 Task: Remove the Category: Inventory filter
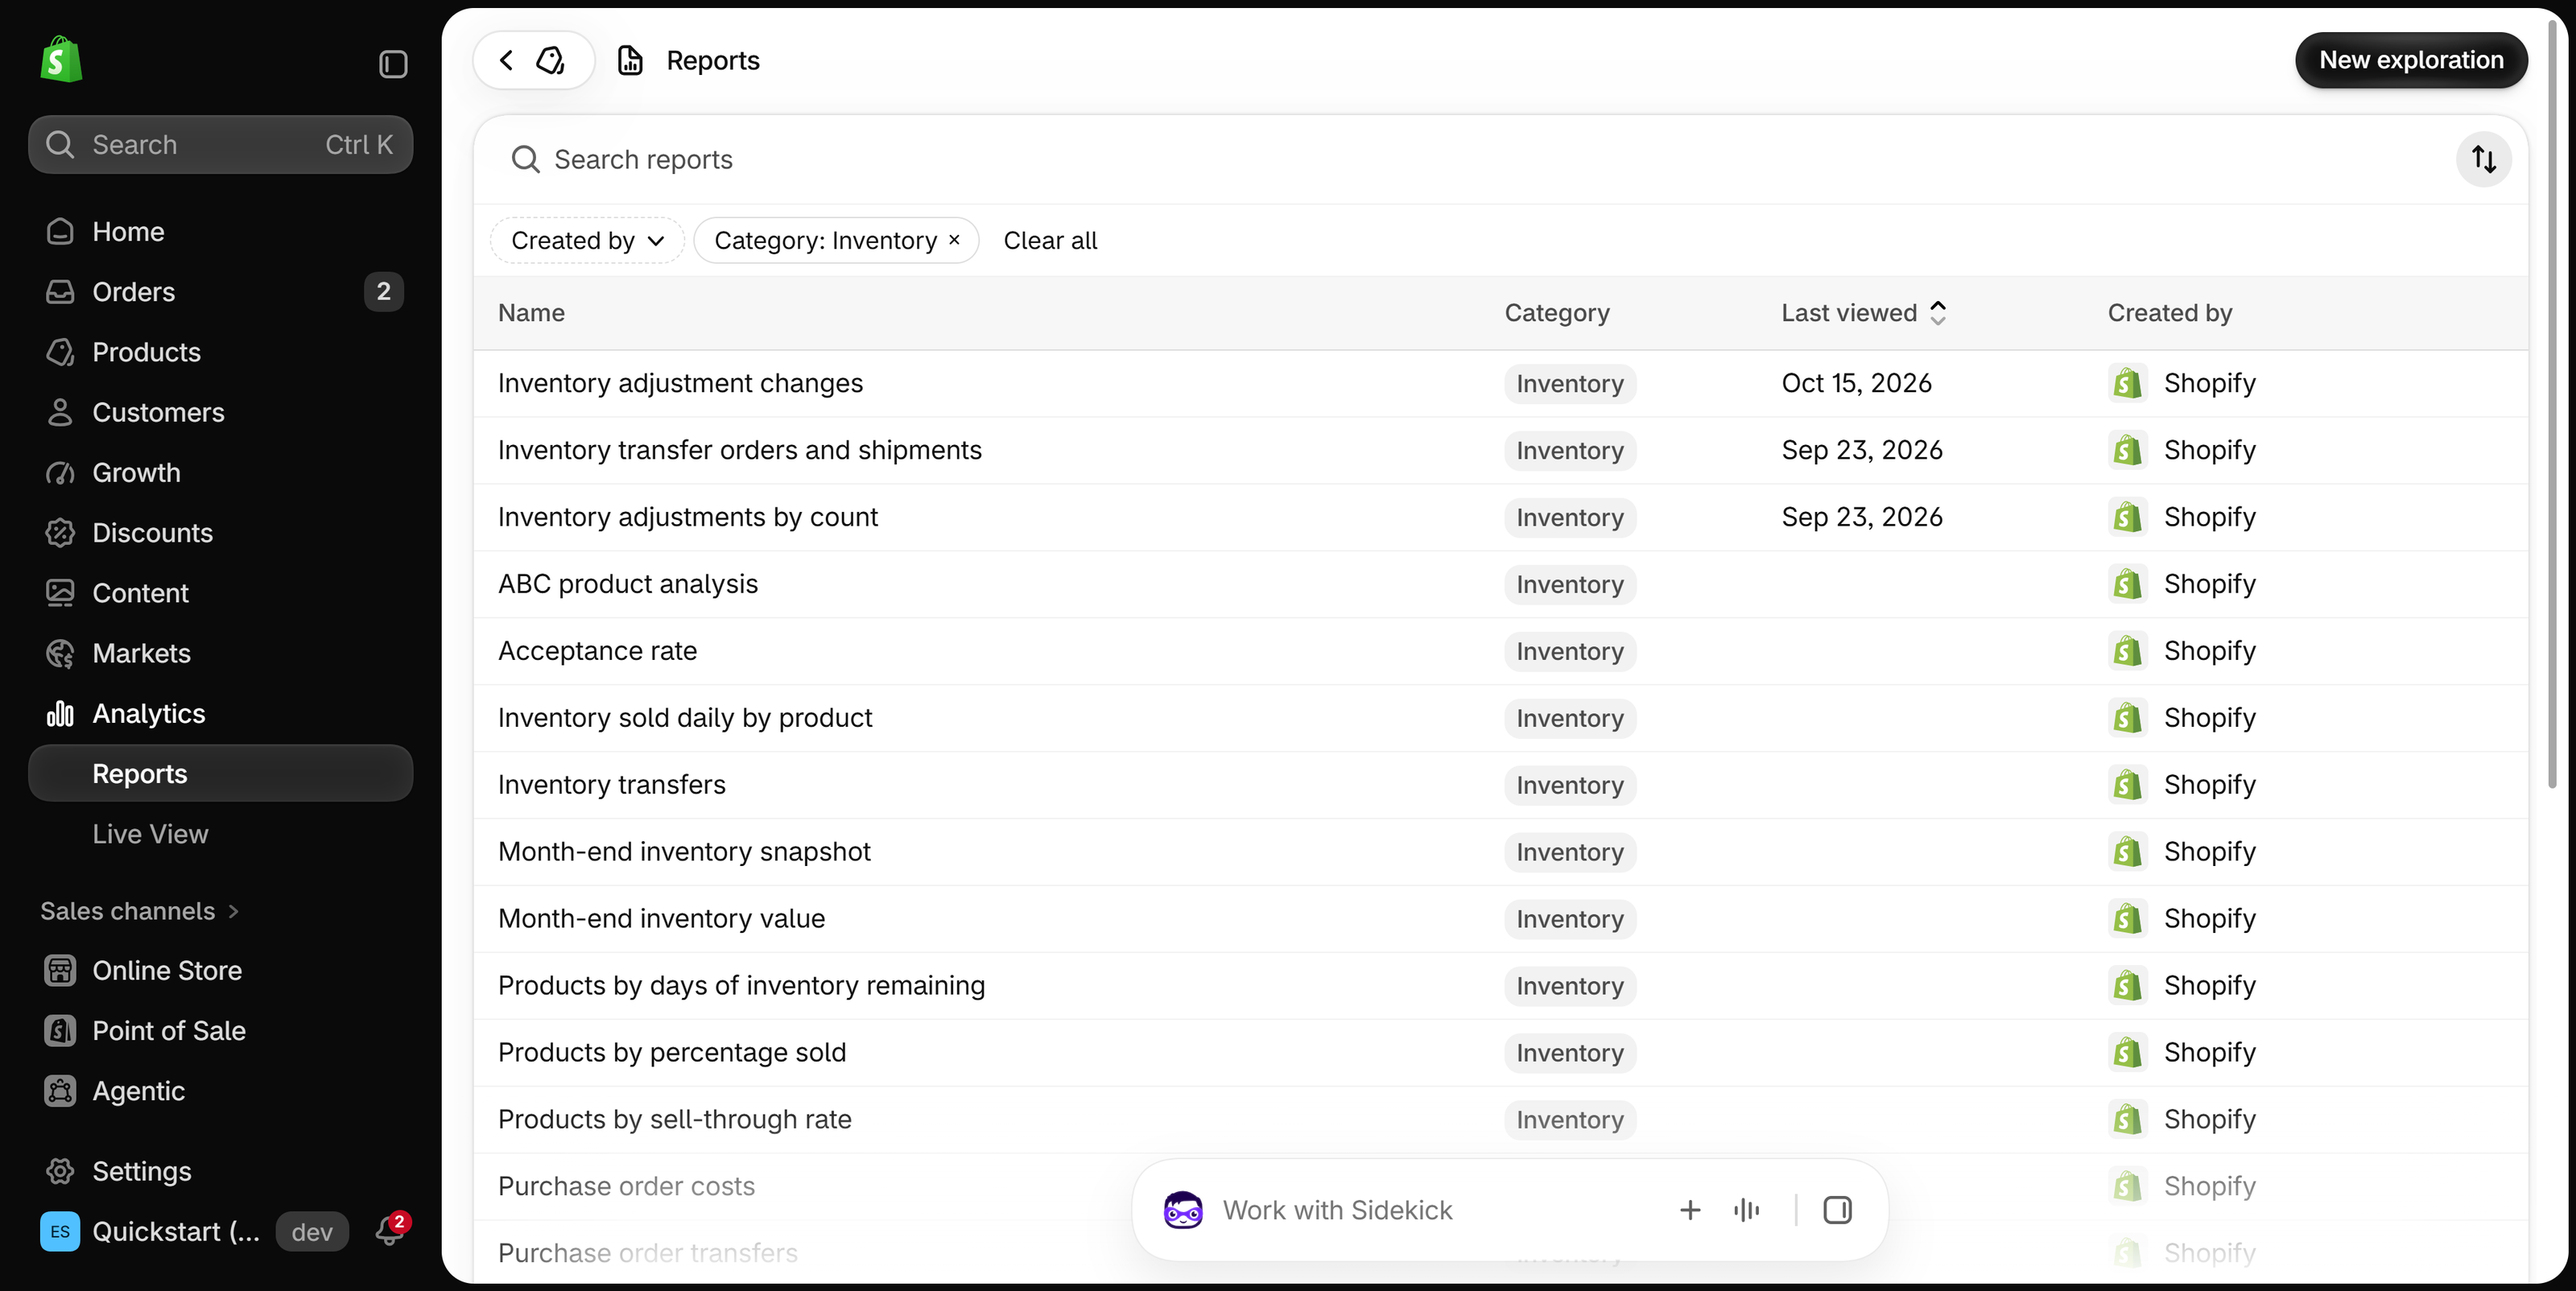pyautogui.click(x=954, y=240)
